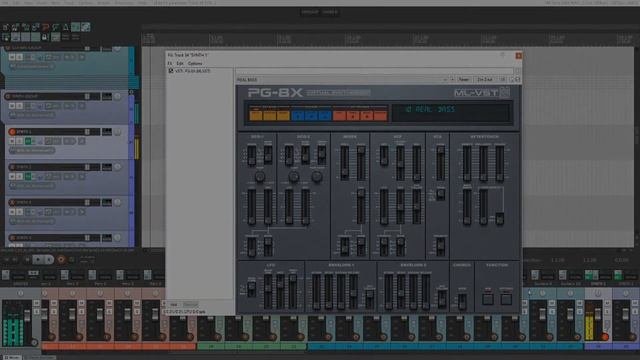Mute the SYNTH 1 track
Image resolution: width=640 pixels, height=360 pixels.
coord(12,141)
